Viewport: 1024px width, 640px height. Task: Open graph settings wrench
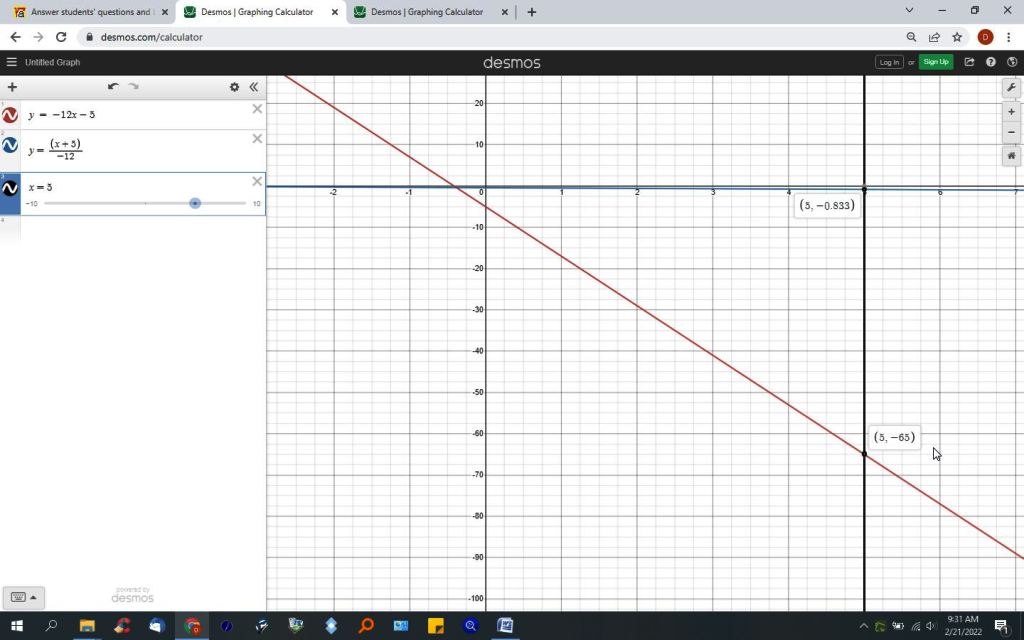tap(1011, 88)
